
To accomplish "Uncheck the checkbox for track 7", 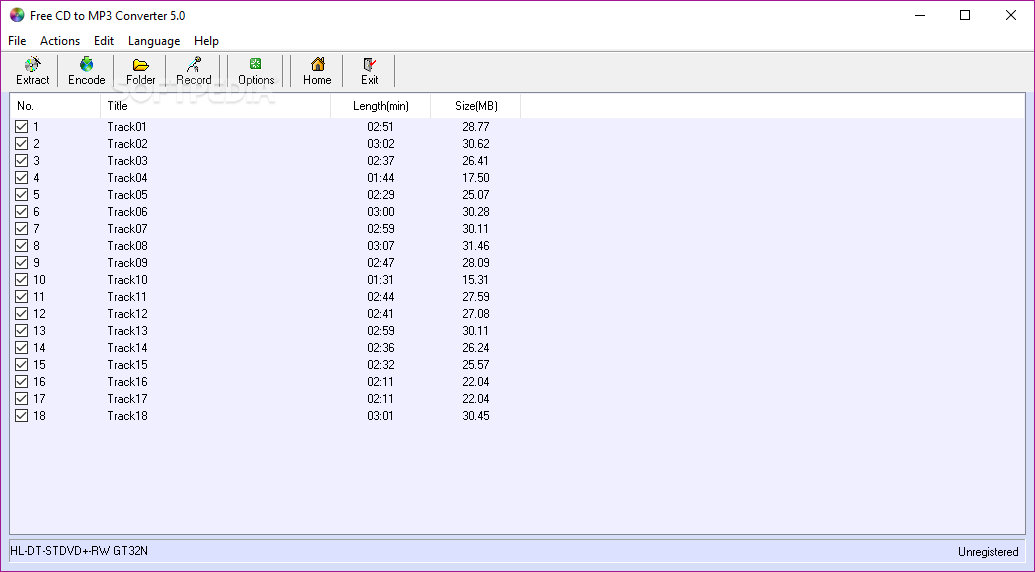I will tap(22, 228).
